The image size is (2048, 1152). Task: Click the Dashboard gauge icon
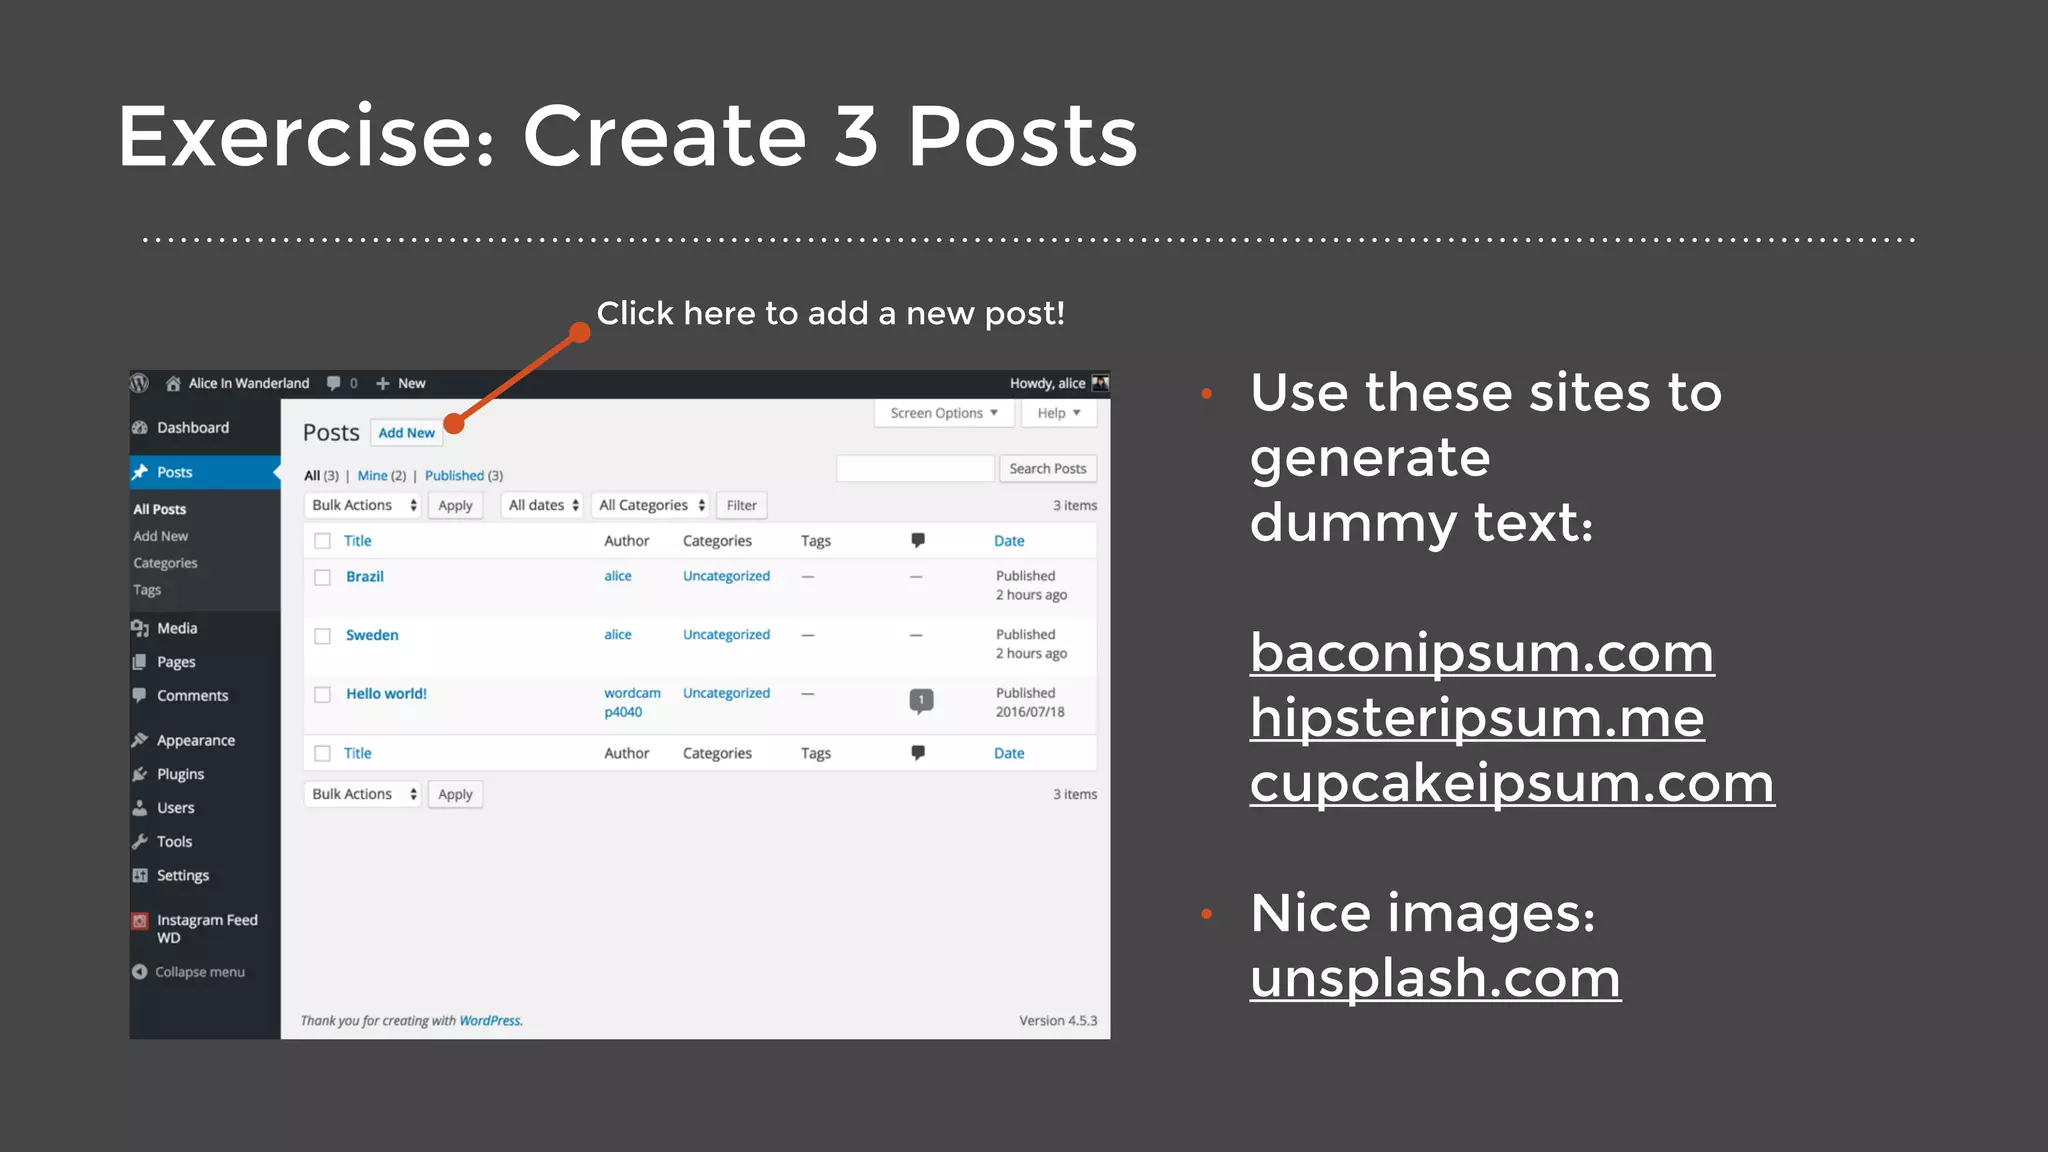point(140,427)
